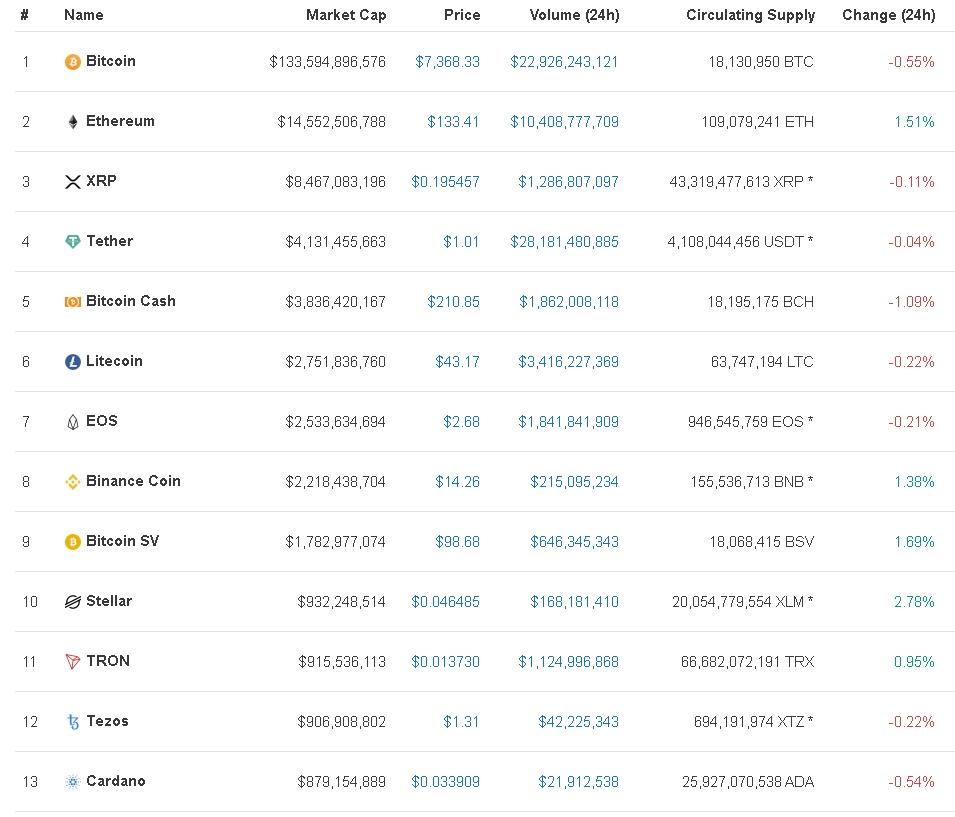955x817 pixels.
Task: Click the Bitcoin coin logo icon
Action: tap(72, 62)
